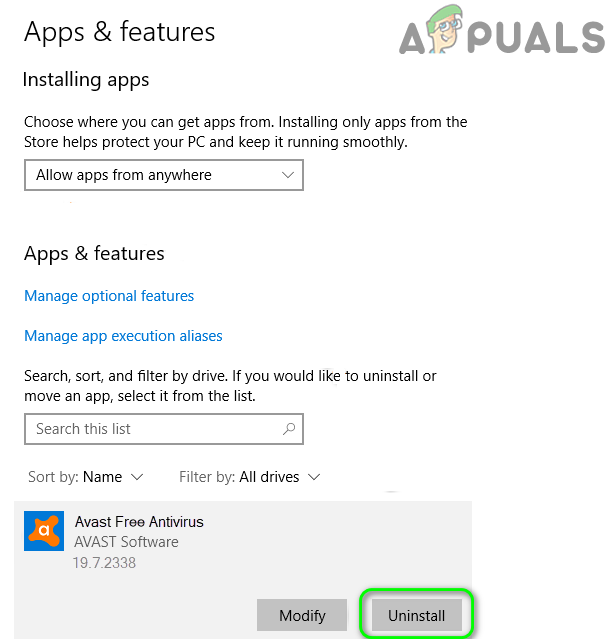
Task: Click the Avast version number 19.7.2338
Action: [x=104, y=563]
